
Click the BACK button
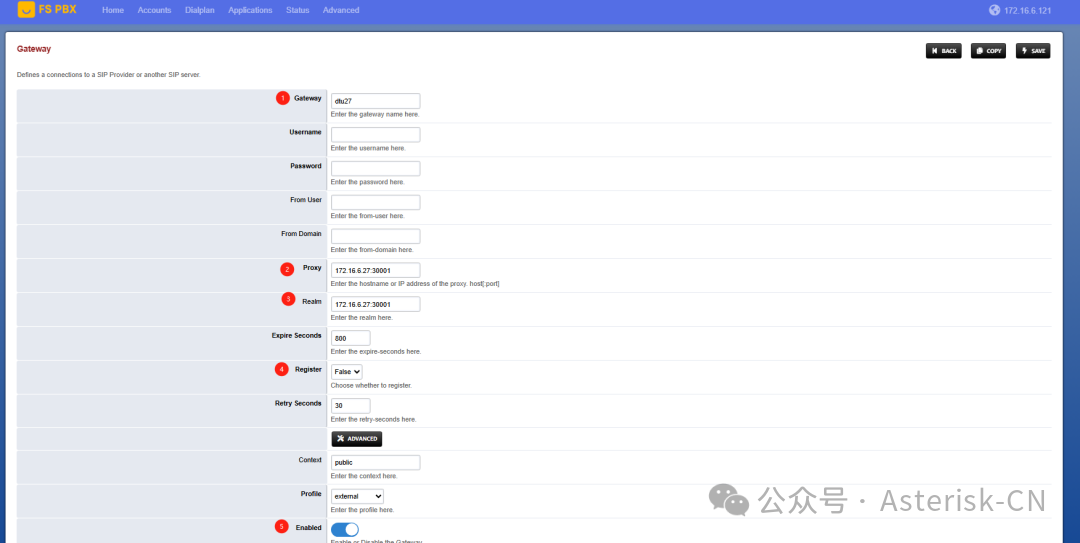click(x=944, y=51)
